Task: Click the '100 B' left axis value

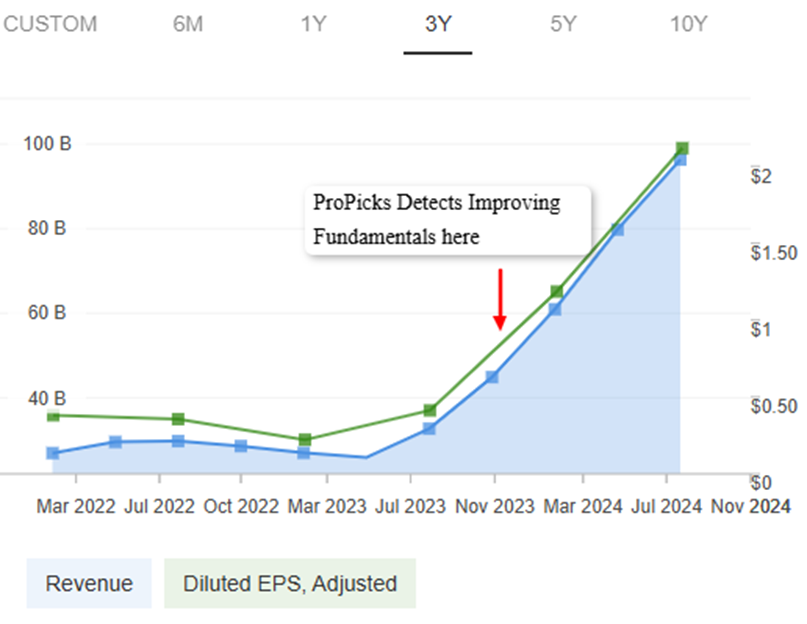Action: [x=47, y=144]
